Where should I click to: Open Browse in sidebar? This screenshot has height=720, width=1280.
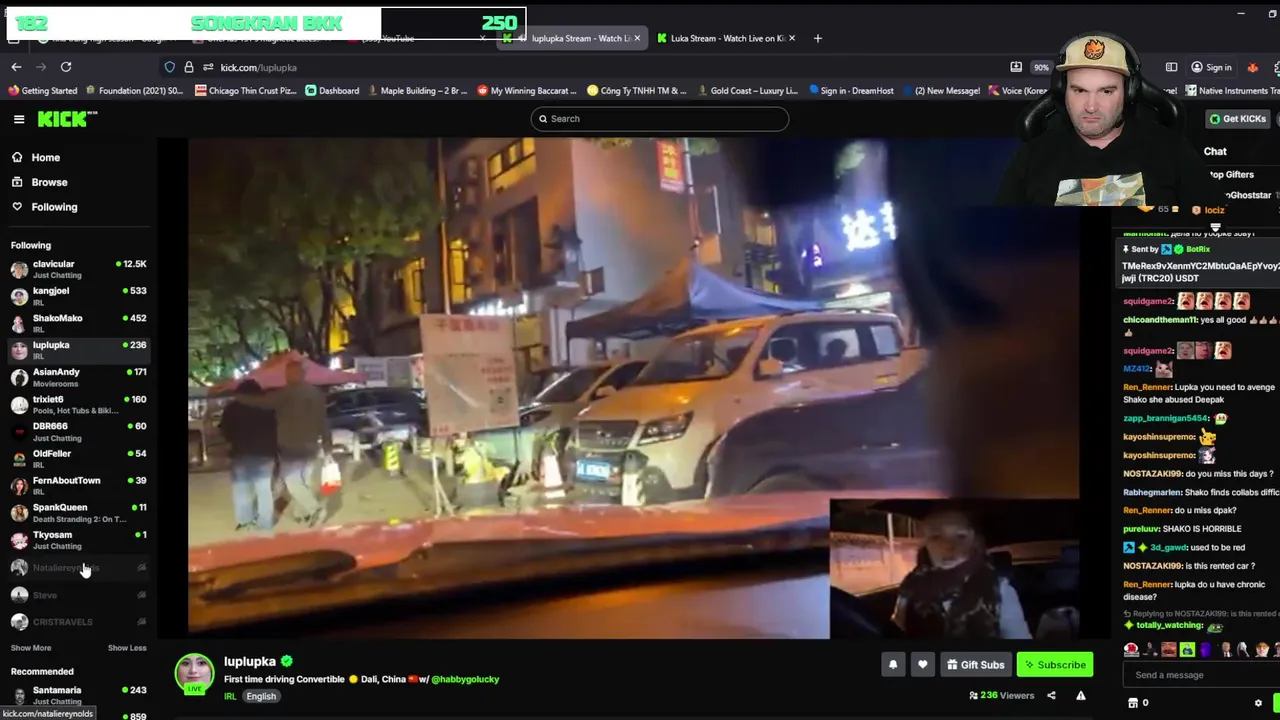click(x=49, y=182)
